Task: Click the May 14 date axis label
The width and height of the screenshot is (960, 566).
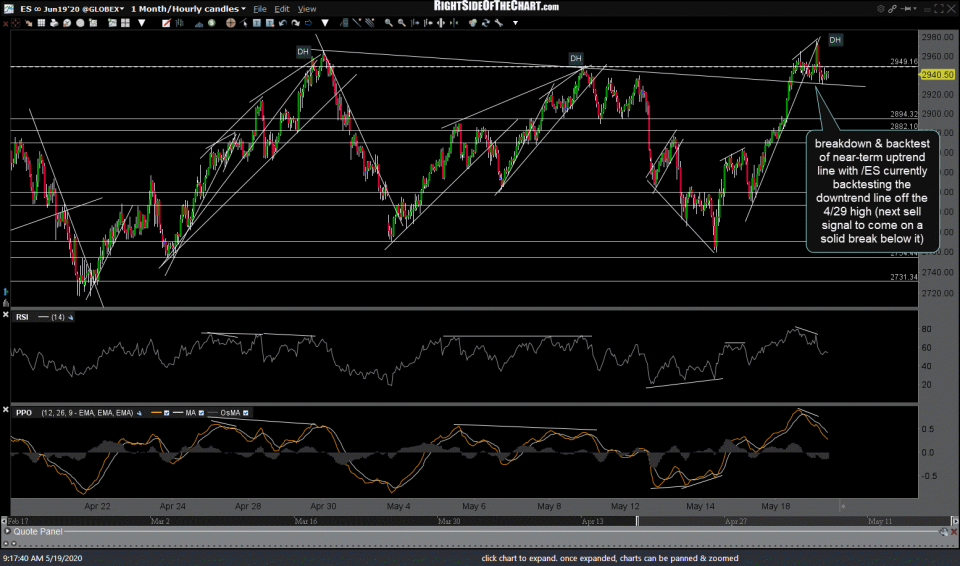Action: click(700, 506)
